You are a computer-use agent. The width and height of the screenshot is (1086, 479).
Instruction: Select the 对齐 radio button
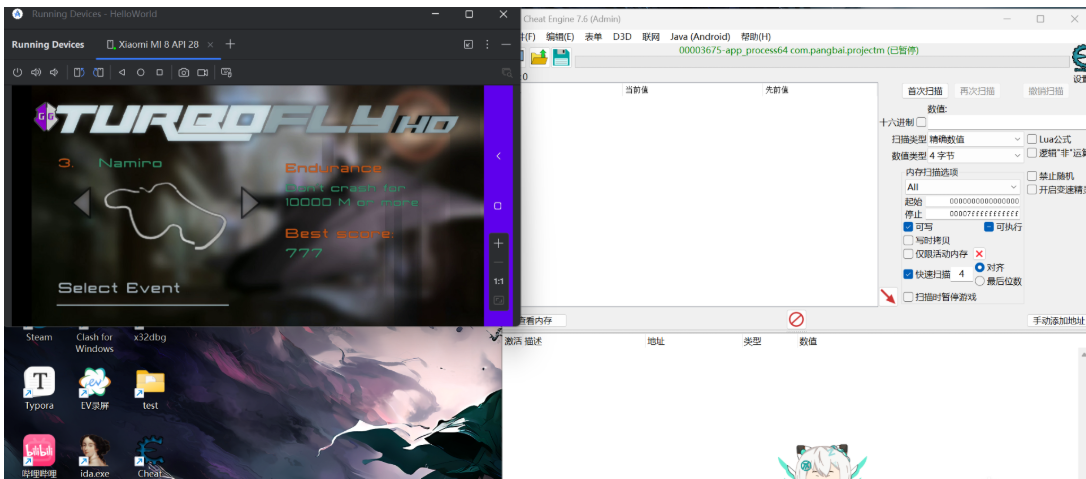tap(979, 267)
